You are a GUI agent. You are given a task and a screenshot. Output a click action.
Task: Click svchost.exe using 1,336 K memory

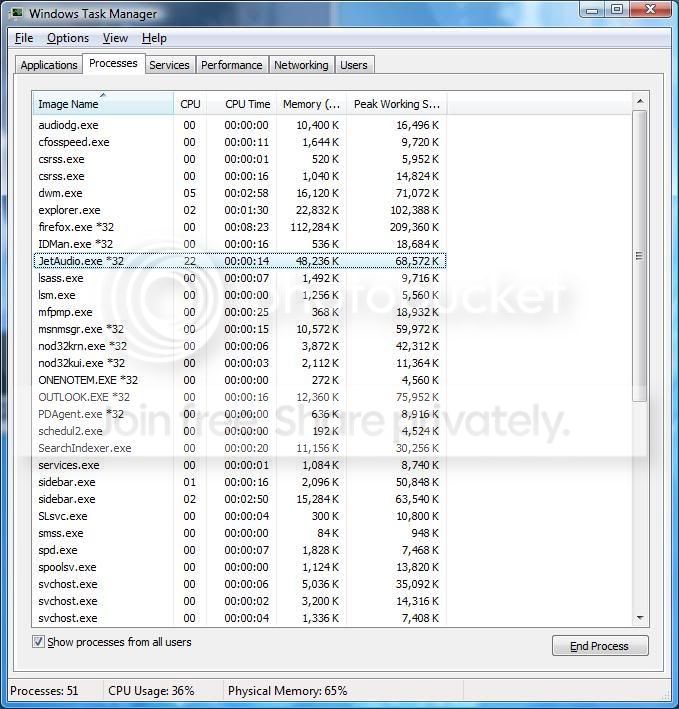coord(240,618)
